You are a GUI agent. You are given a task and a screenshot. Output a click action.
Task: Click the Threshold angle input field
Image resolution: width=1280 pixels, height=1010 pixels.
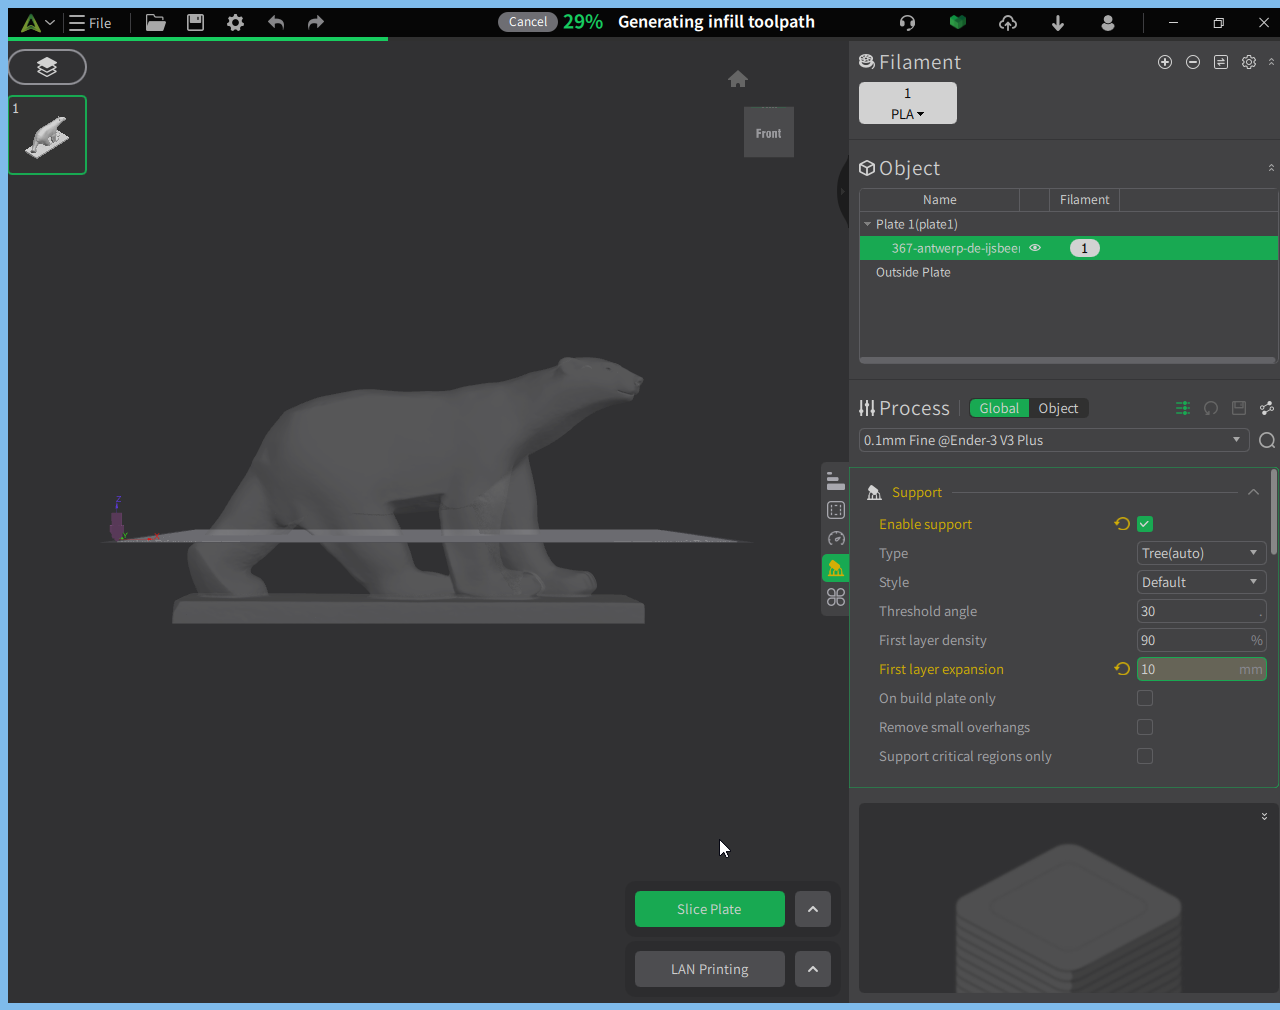[x=1202, y=611]
